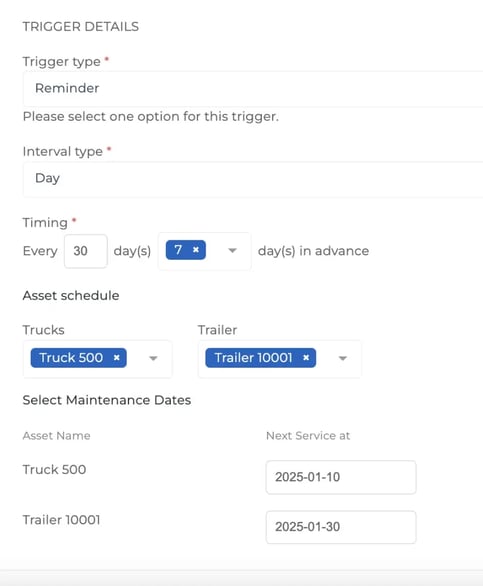Open the Trigger type Reminder selector
Screen dimensions: 483x586
[x=253, y=89]
